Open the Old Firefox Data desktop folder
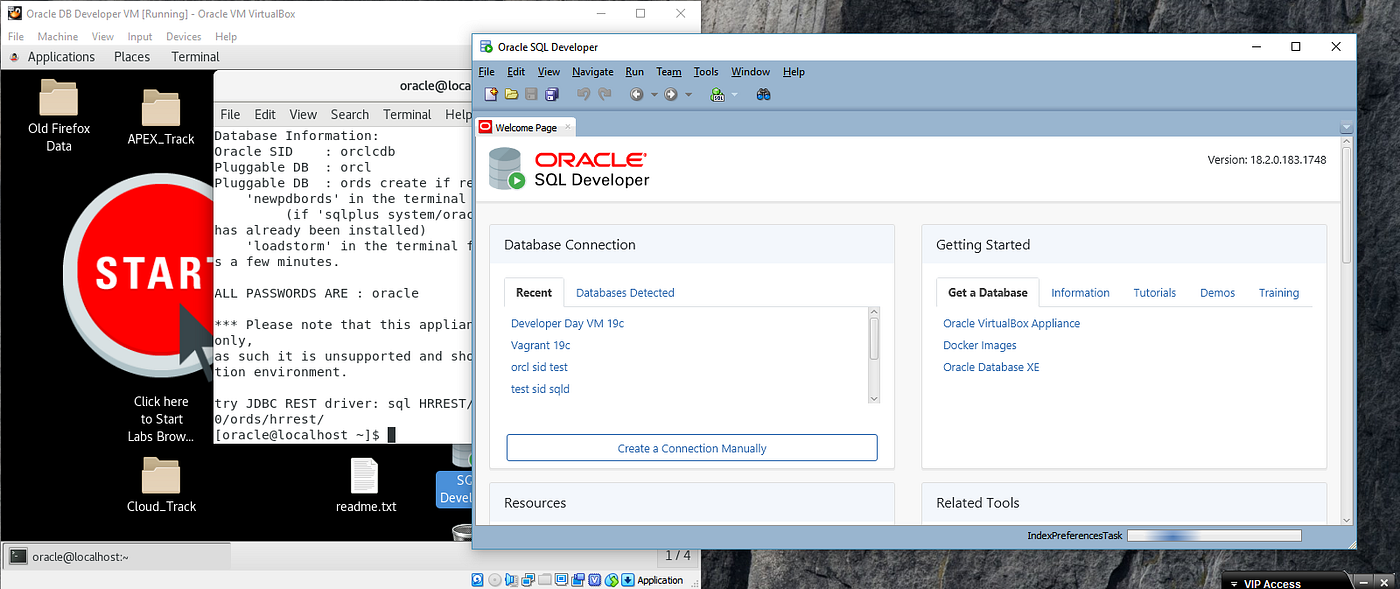Screen dimensions: 1400x589 coord(59,116)
